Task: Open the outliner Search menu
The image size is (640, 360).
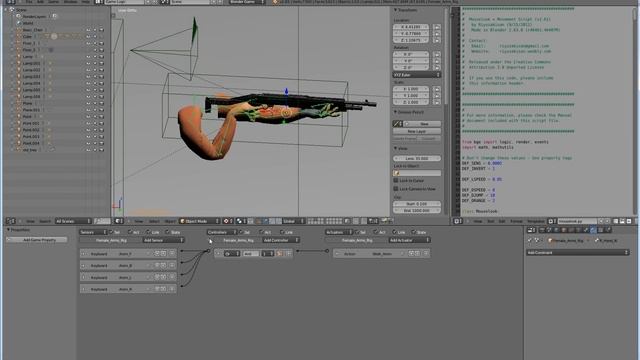Action: 45,221
